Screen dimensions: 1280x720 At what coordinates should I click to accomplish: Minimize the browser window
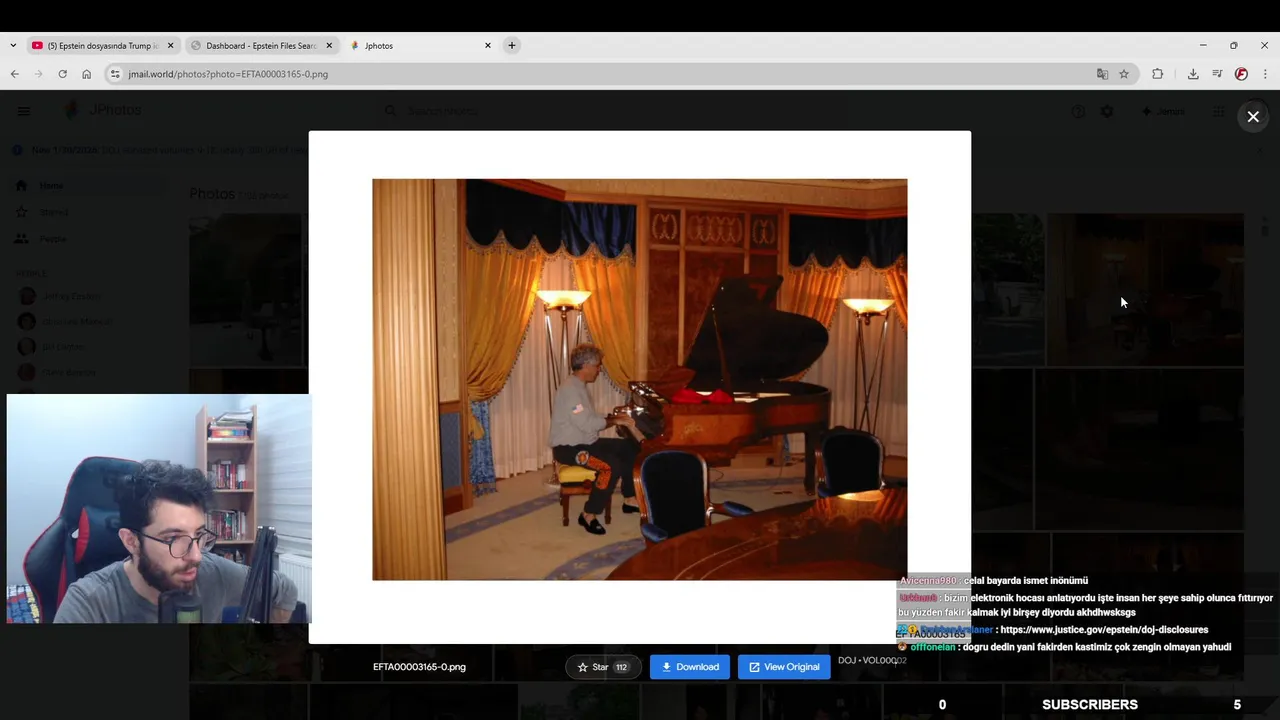[1203, 45]
